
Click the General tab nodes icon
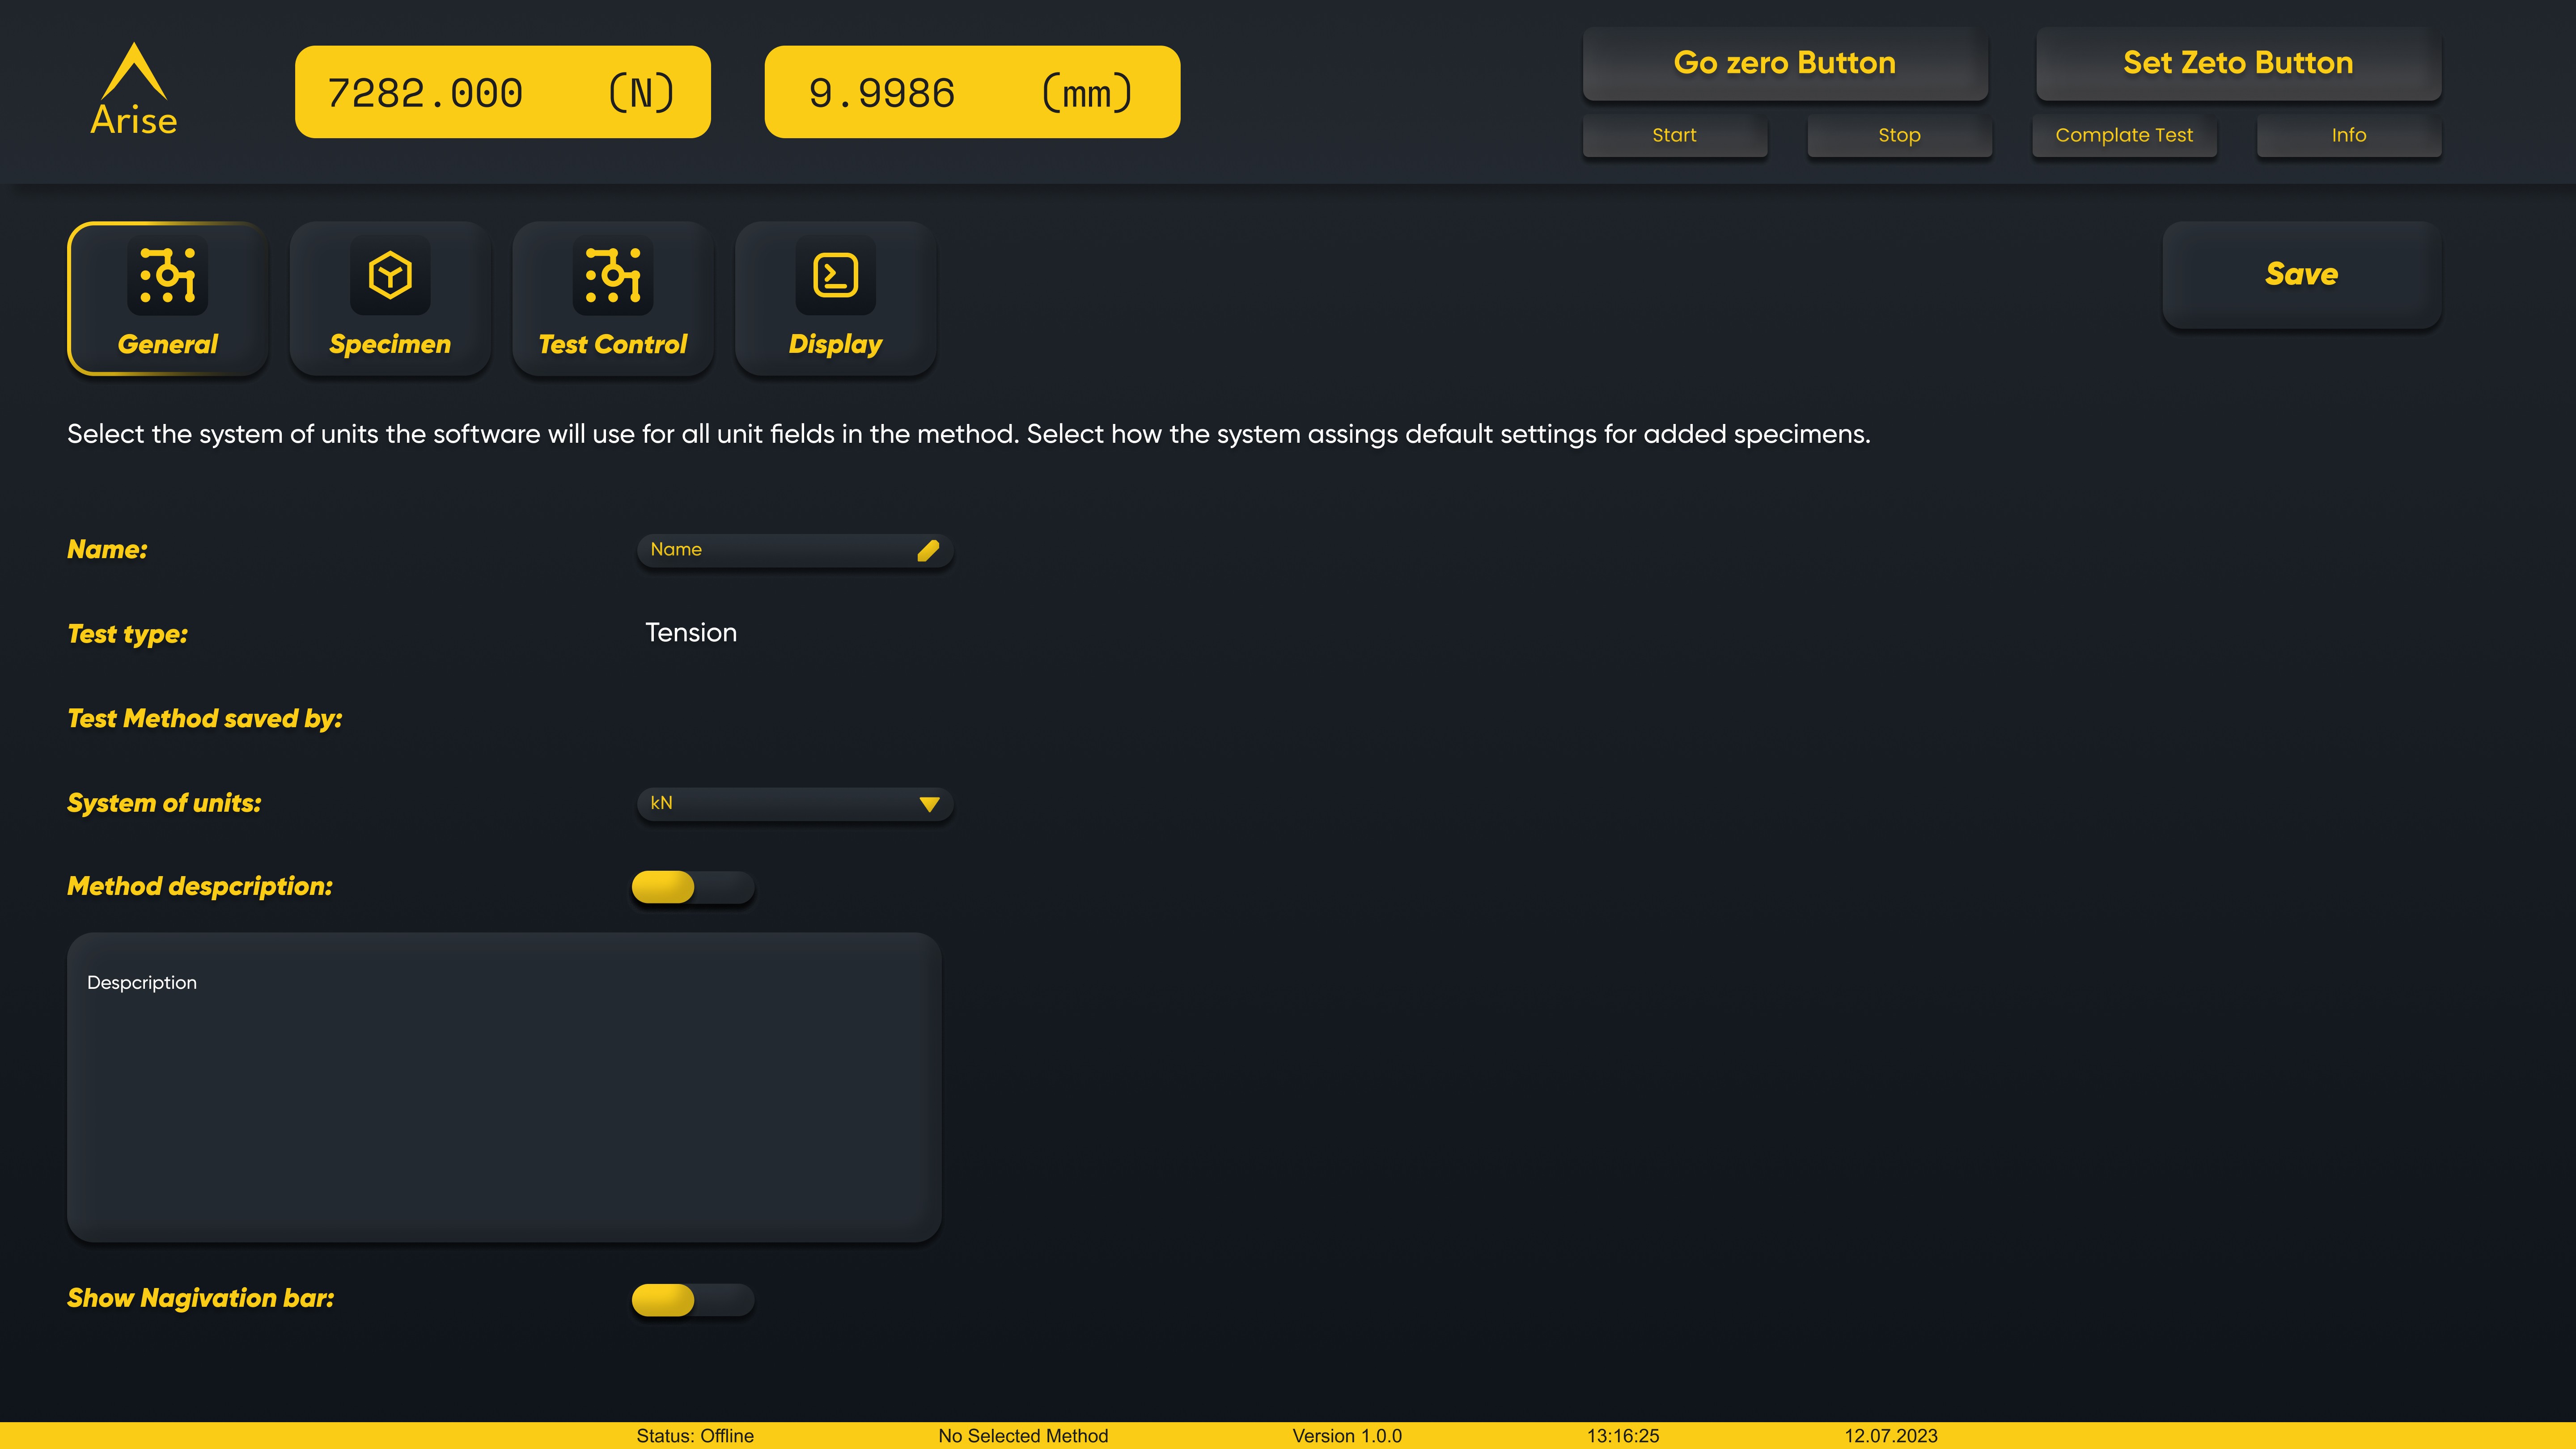click(167, 275)
